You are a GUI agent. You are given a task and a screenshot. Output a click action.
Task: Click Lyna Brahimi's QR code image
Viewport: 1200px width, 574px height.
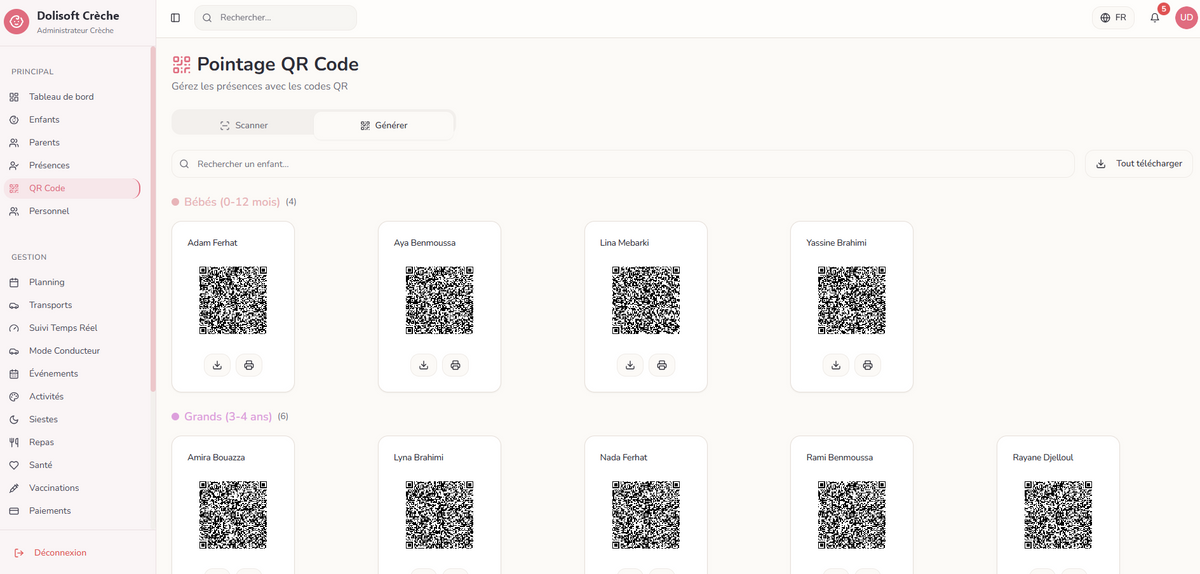tap(439, 514)
